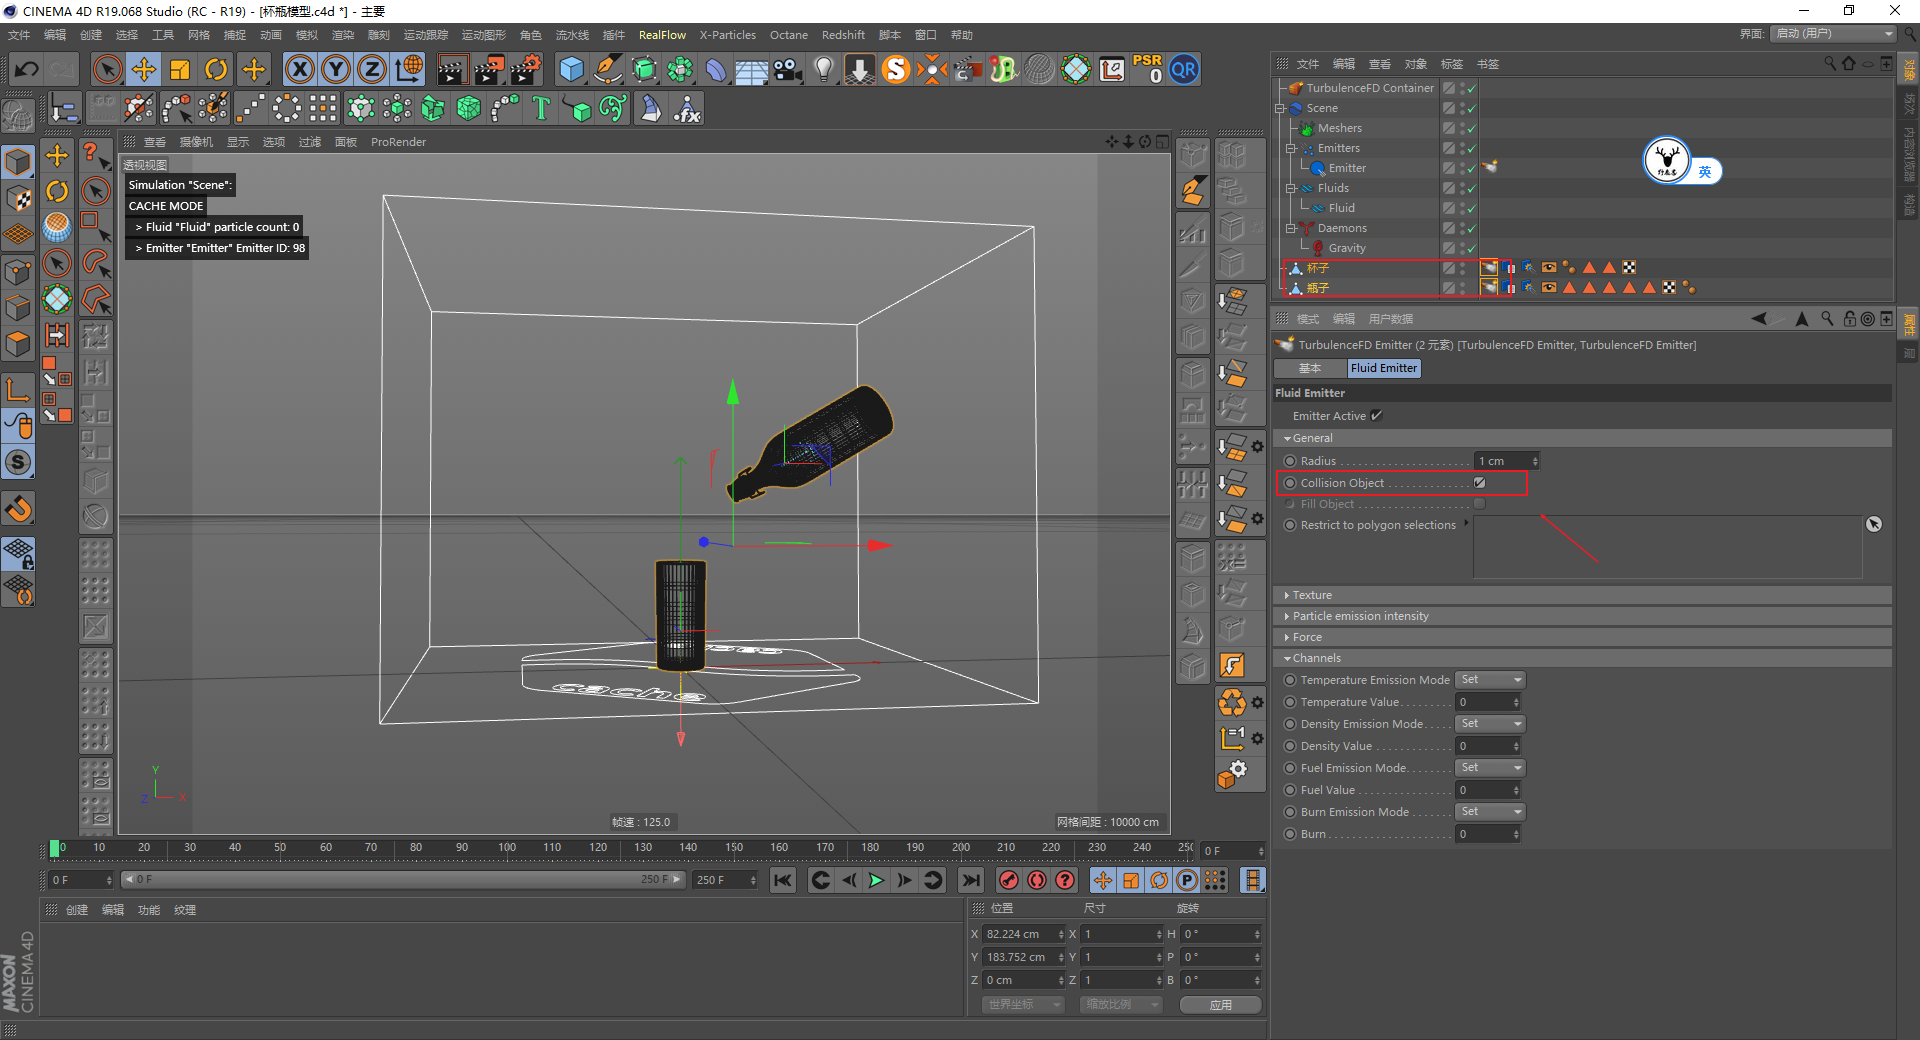Uncheck the Emitter Active checkbox
Image resolution: width=1920 pixels, height=1040 pixels.
point(1377,416)
